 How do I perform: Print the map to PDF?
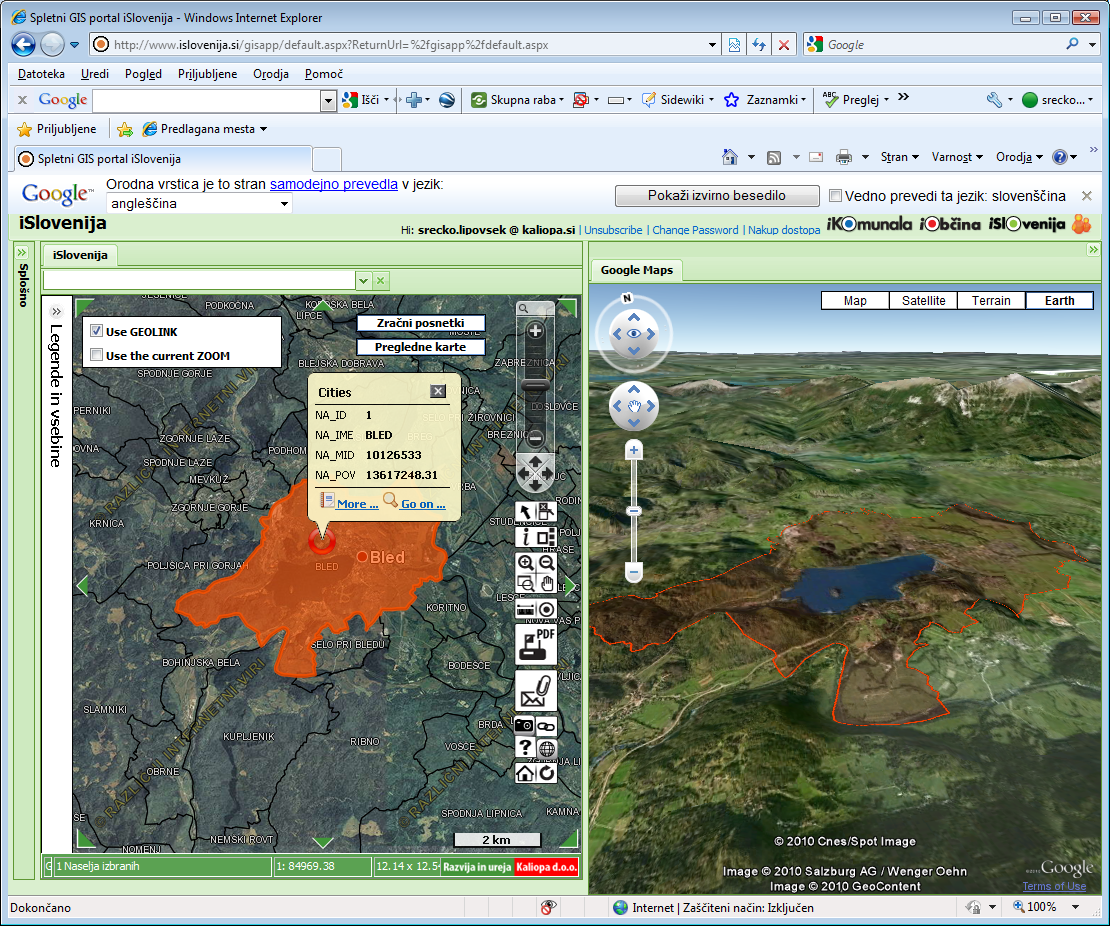pyautogui.click(x=536, y=644)
